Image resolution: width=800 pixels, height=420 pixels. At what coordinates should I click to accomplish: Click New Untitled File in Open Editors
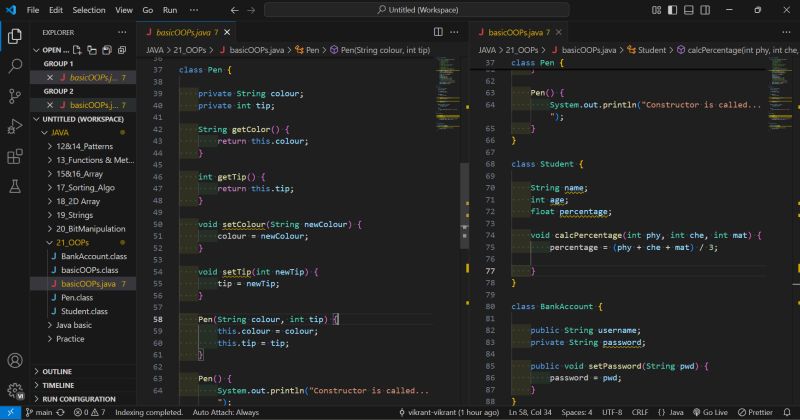77,50
